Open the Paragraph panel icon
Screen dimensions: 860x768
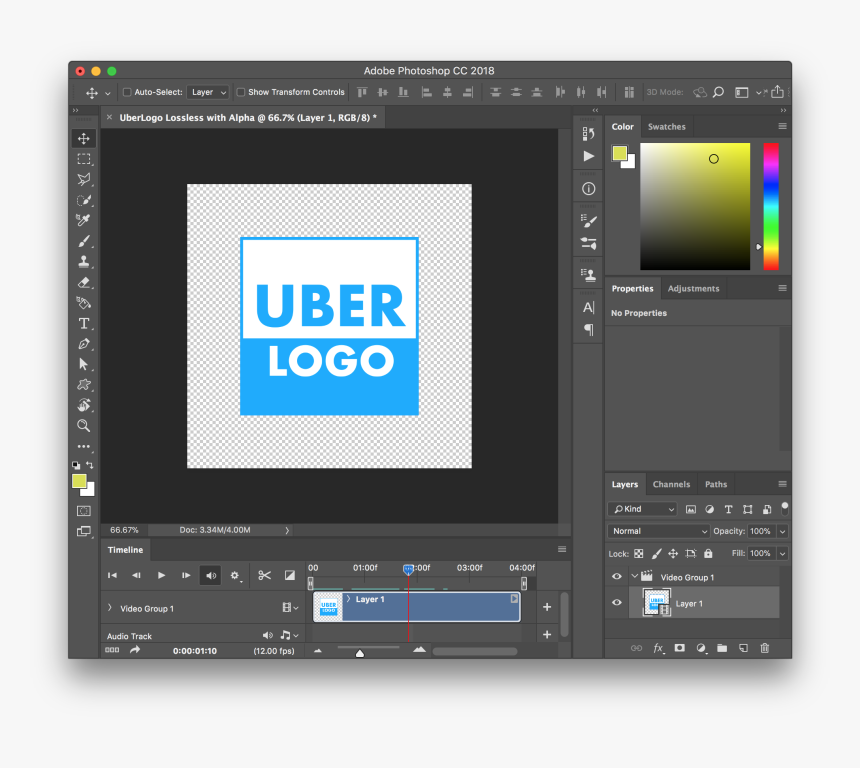[589, 329]
